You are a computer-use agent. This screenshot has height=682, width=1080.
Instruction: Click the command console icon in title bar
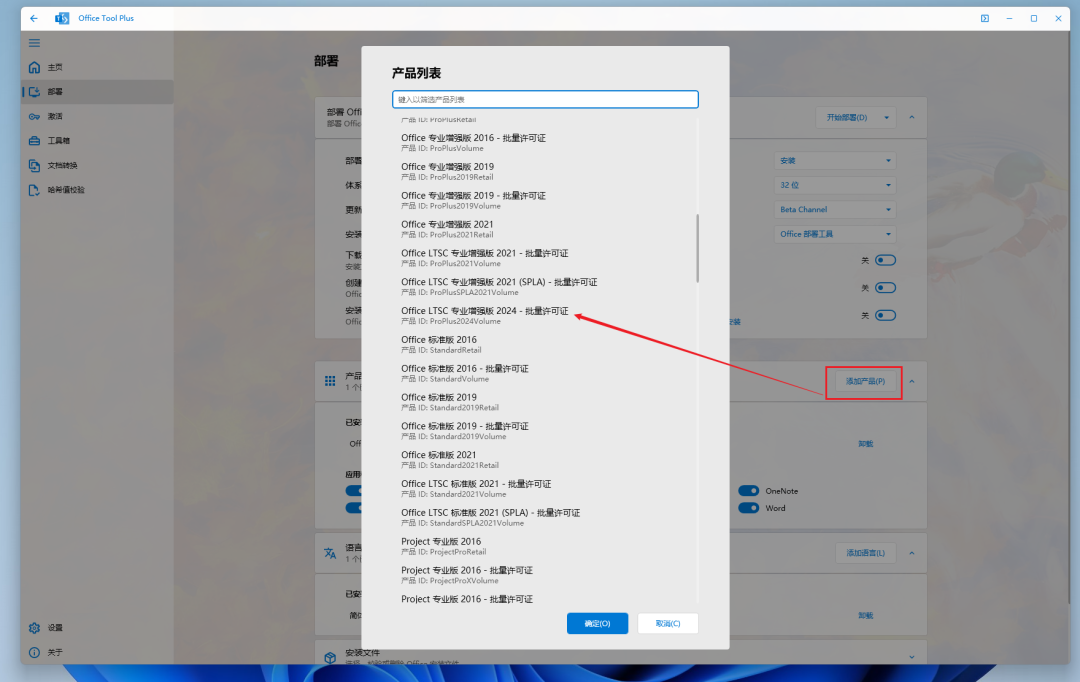(985, 19)
